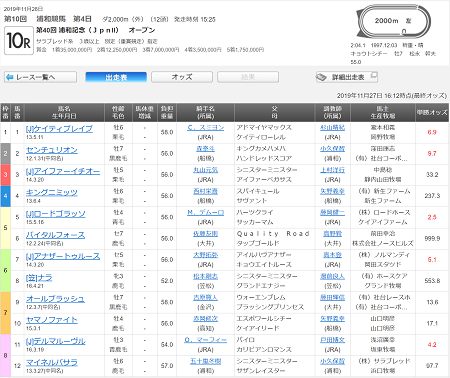The width and height of the screenshot is (450, 378).
Task: Open horse link バイタルフォース
Action: 55,235
